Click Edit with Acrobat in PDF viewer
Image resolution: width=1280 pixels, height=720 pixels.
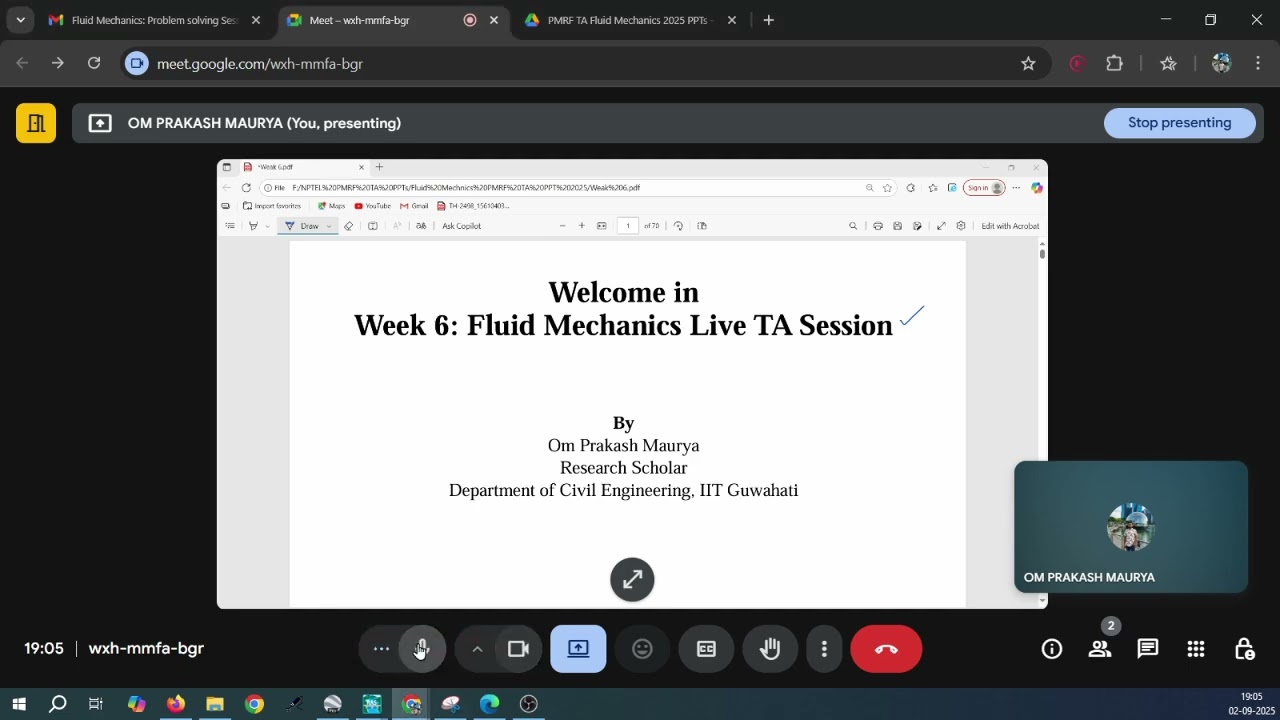(x=1010, y=226)
